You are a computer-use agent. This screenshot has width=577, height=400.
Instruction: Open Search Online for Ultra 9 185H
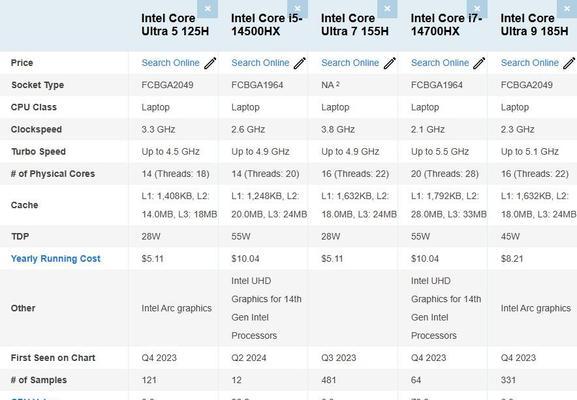[530, 63]
